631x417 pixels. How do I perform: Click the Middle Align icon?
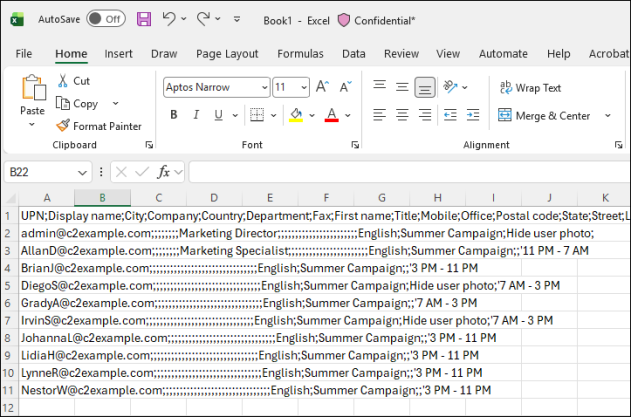[402, 87]
